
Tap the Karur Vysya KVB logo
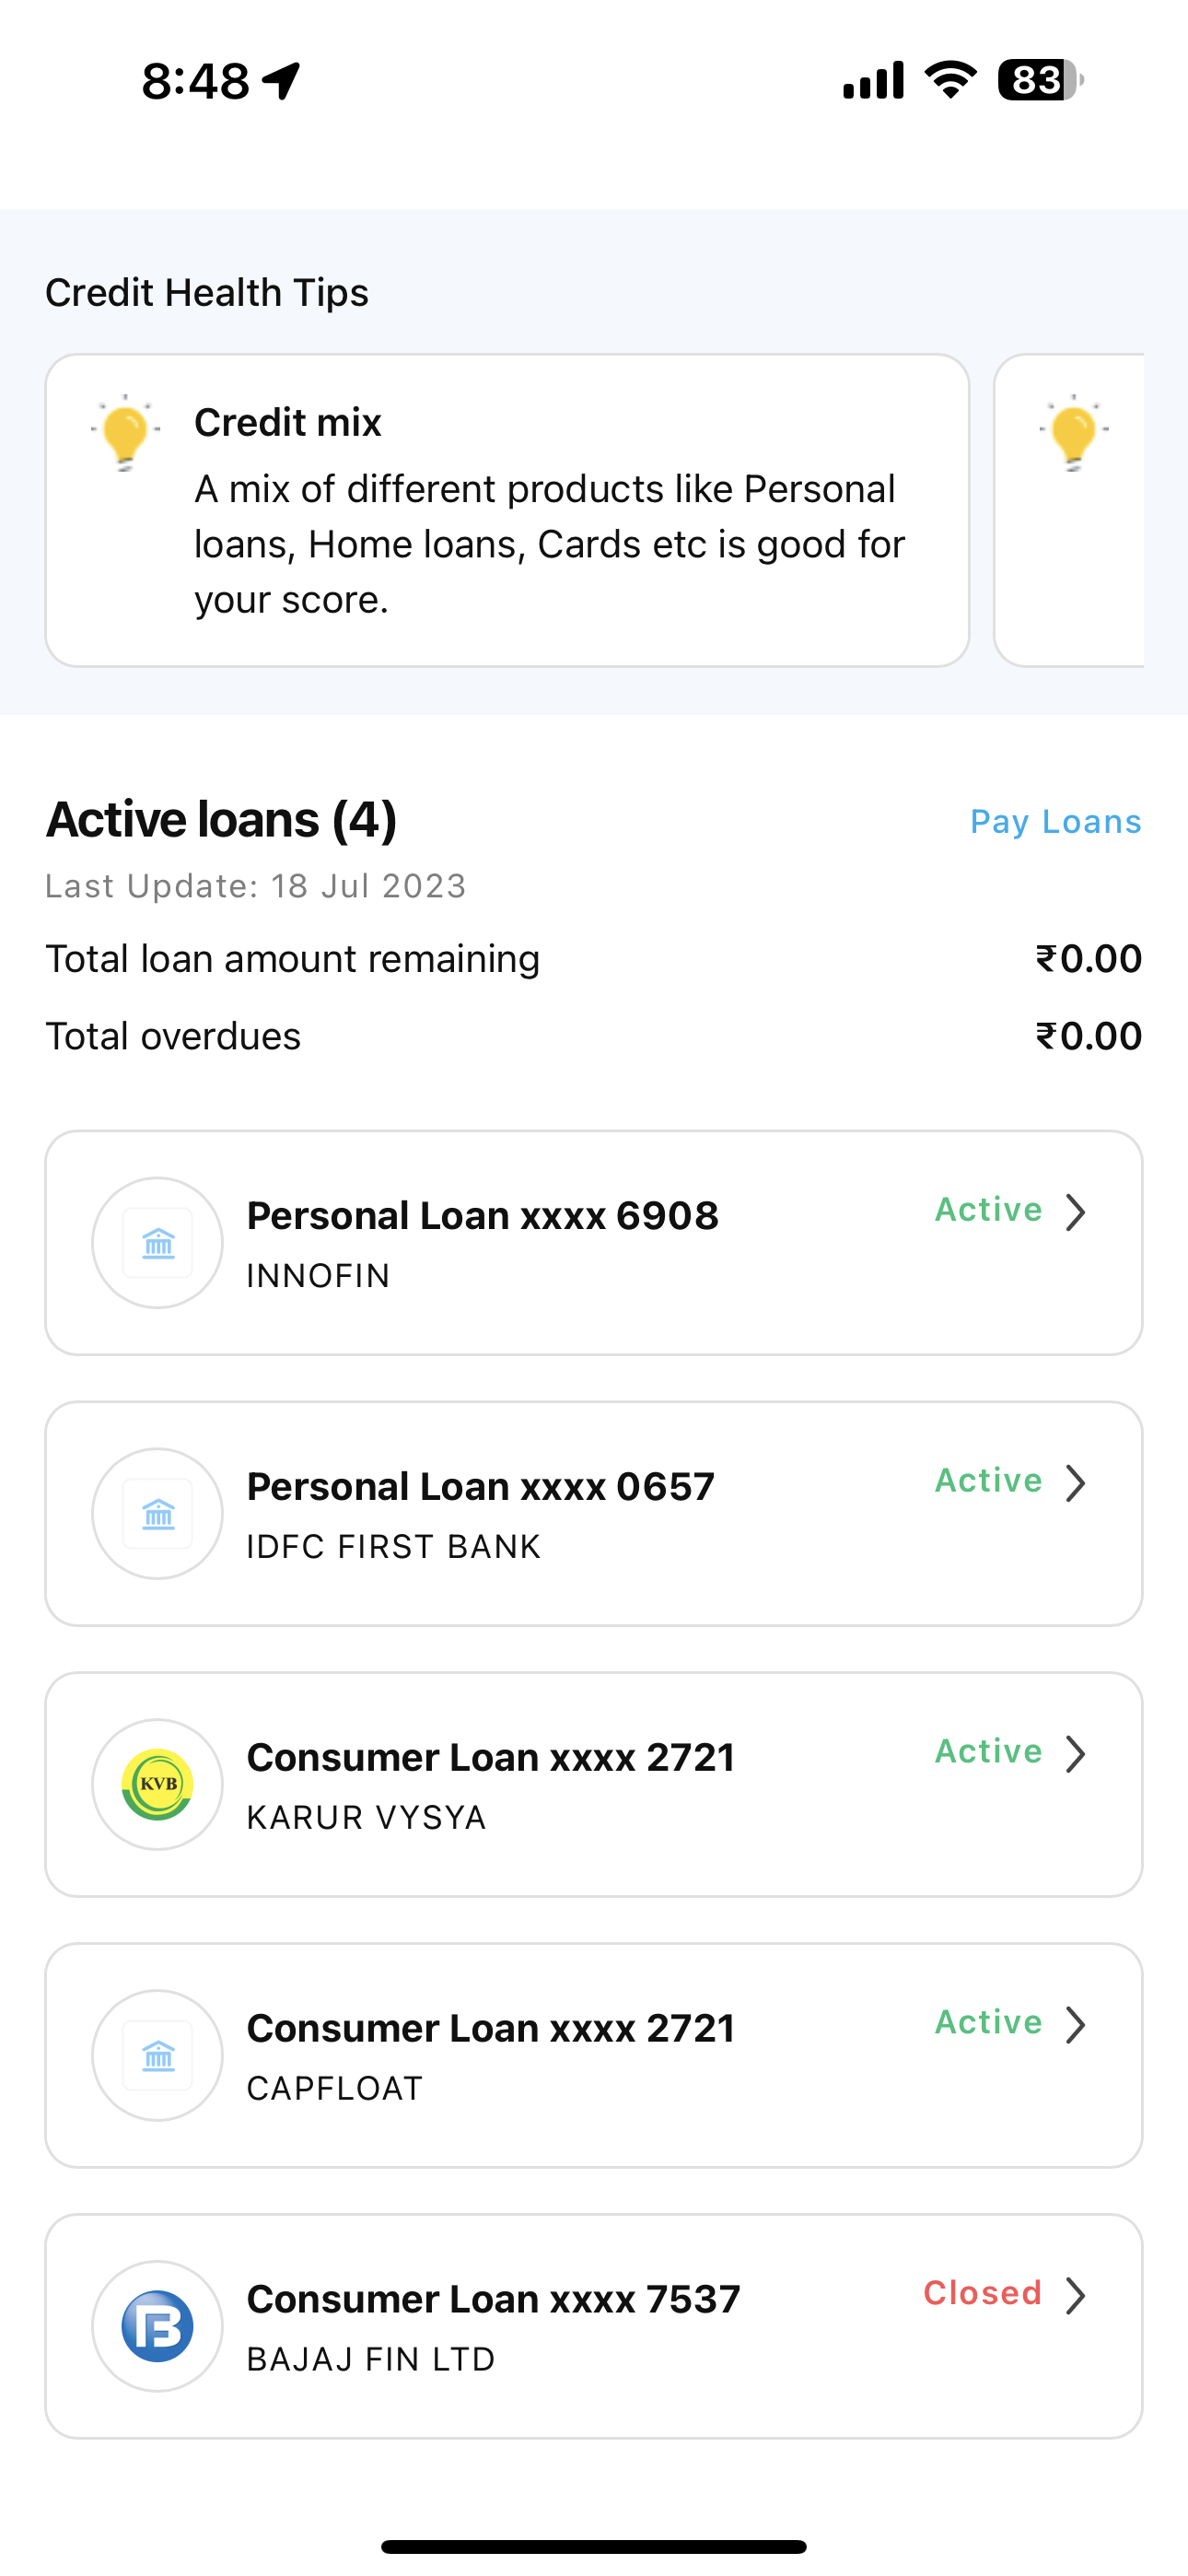(x=157, y=1785)
